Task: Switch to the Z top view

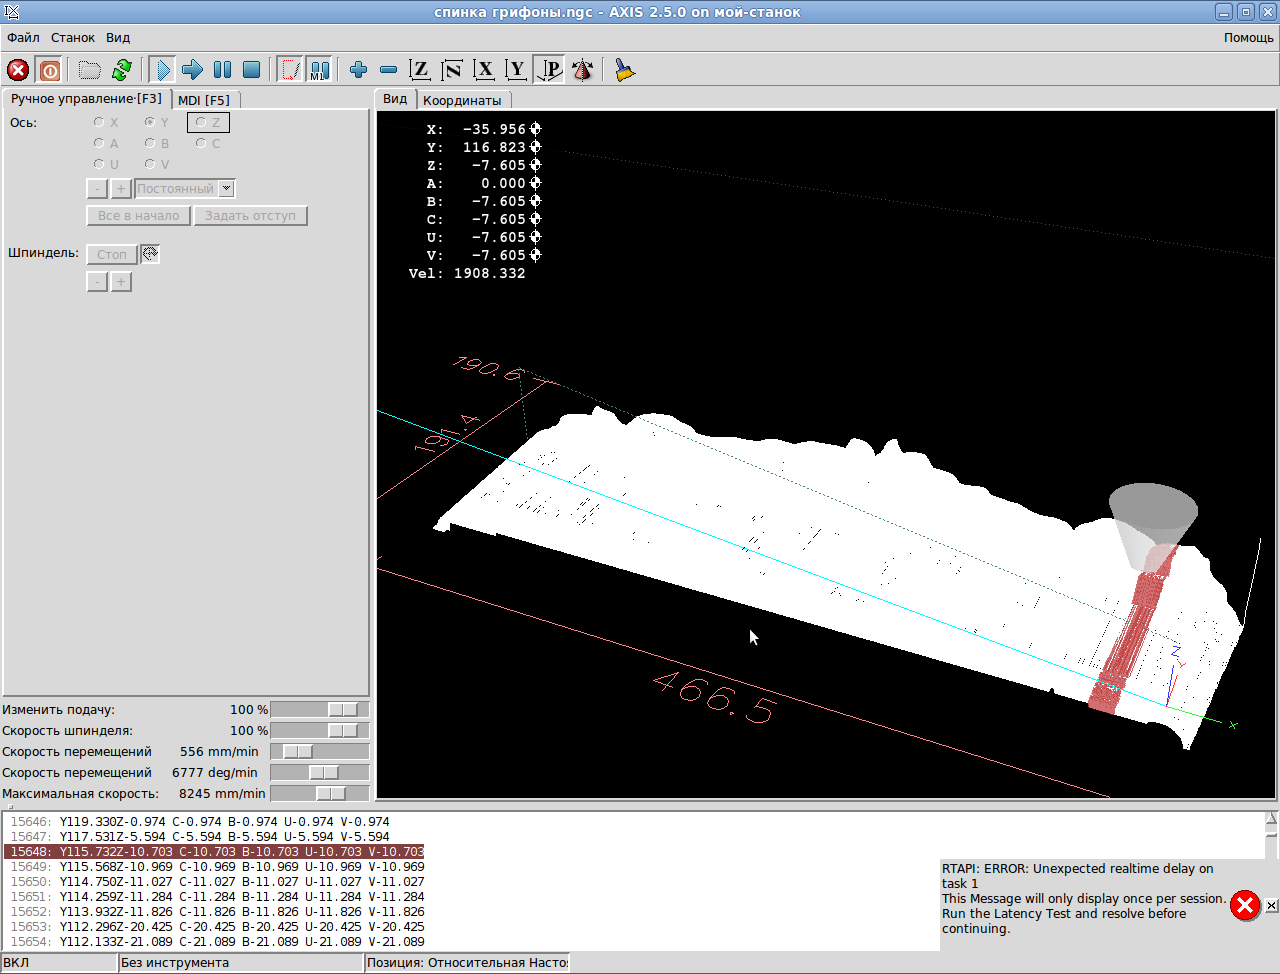Action: 420,70
